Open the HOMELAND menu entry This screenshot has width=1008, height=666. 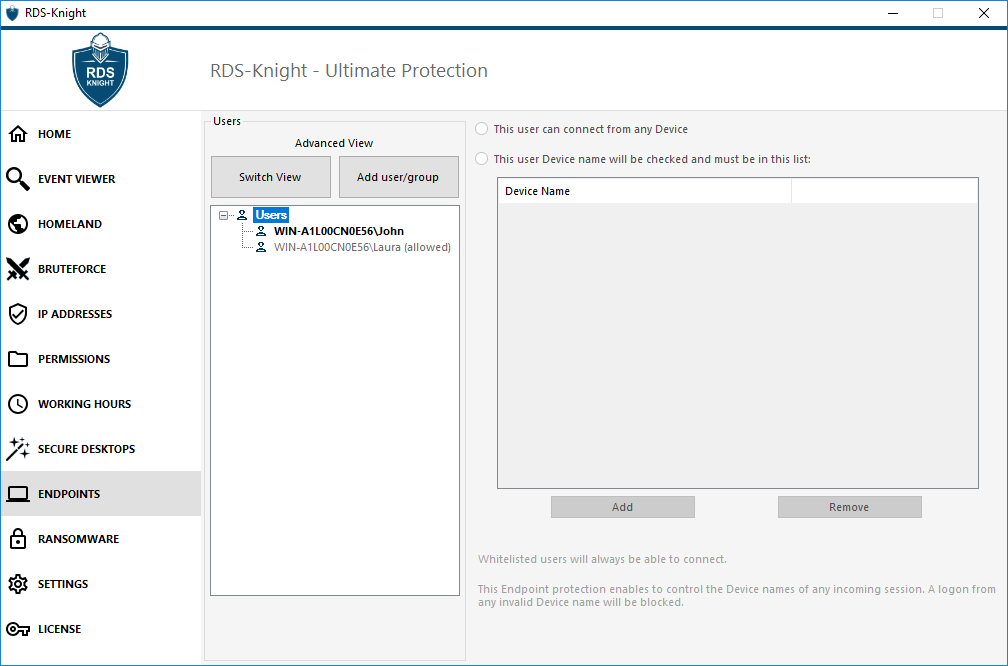coord(101,224)
